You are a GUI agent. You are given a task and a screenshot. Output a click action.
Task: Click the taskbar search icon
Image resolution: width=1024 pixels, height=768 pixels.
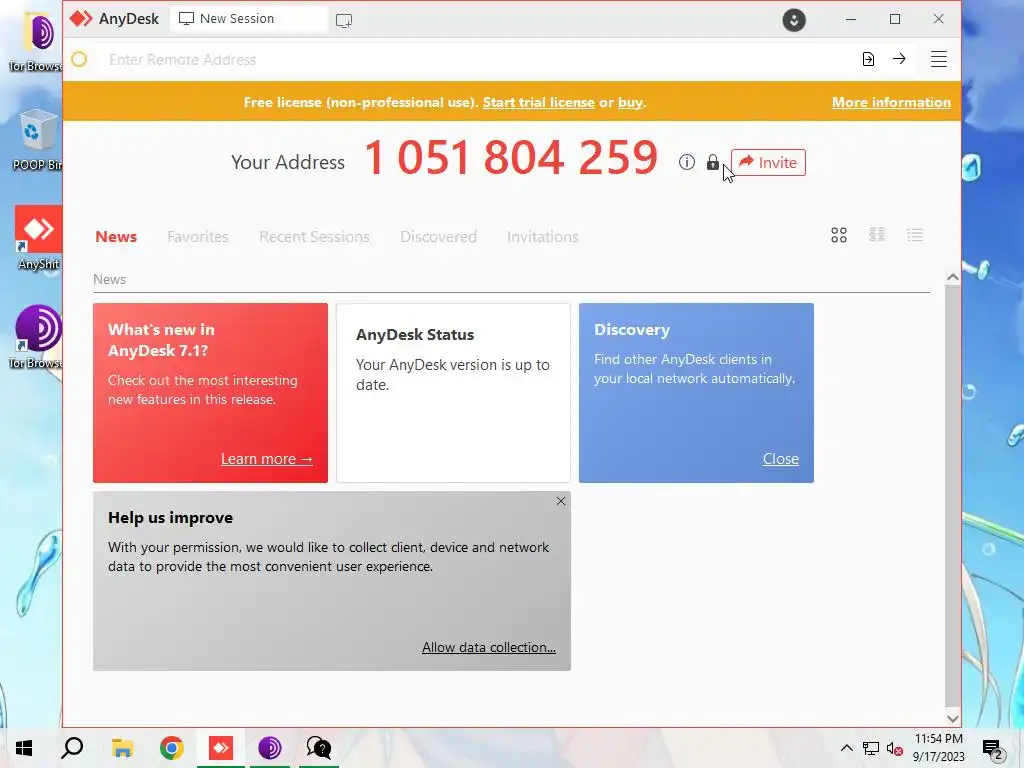72,748
